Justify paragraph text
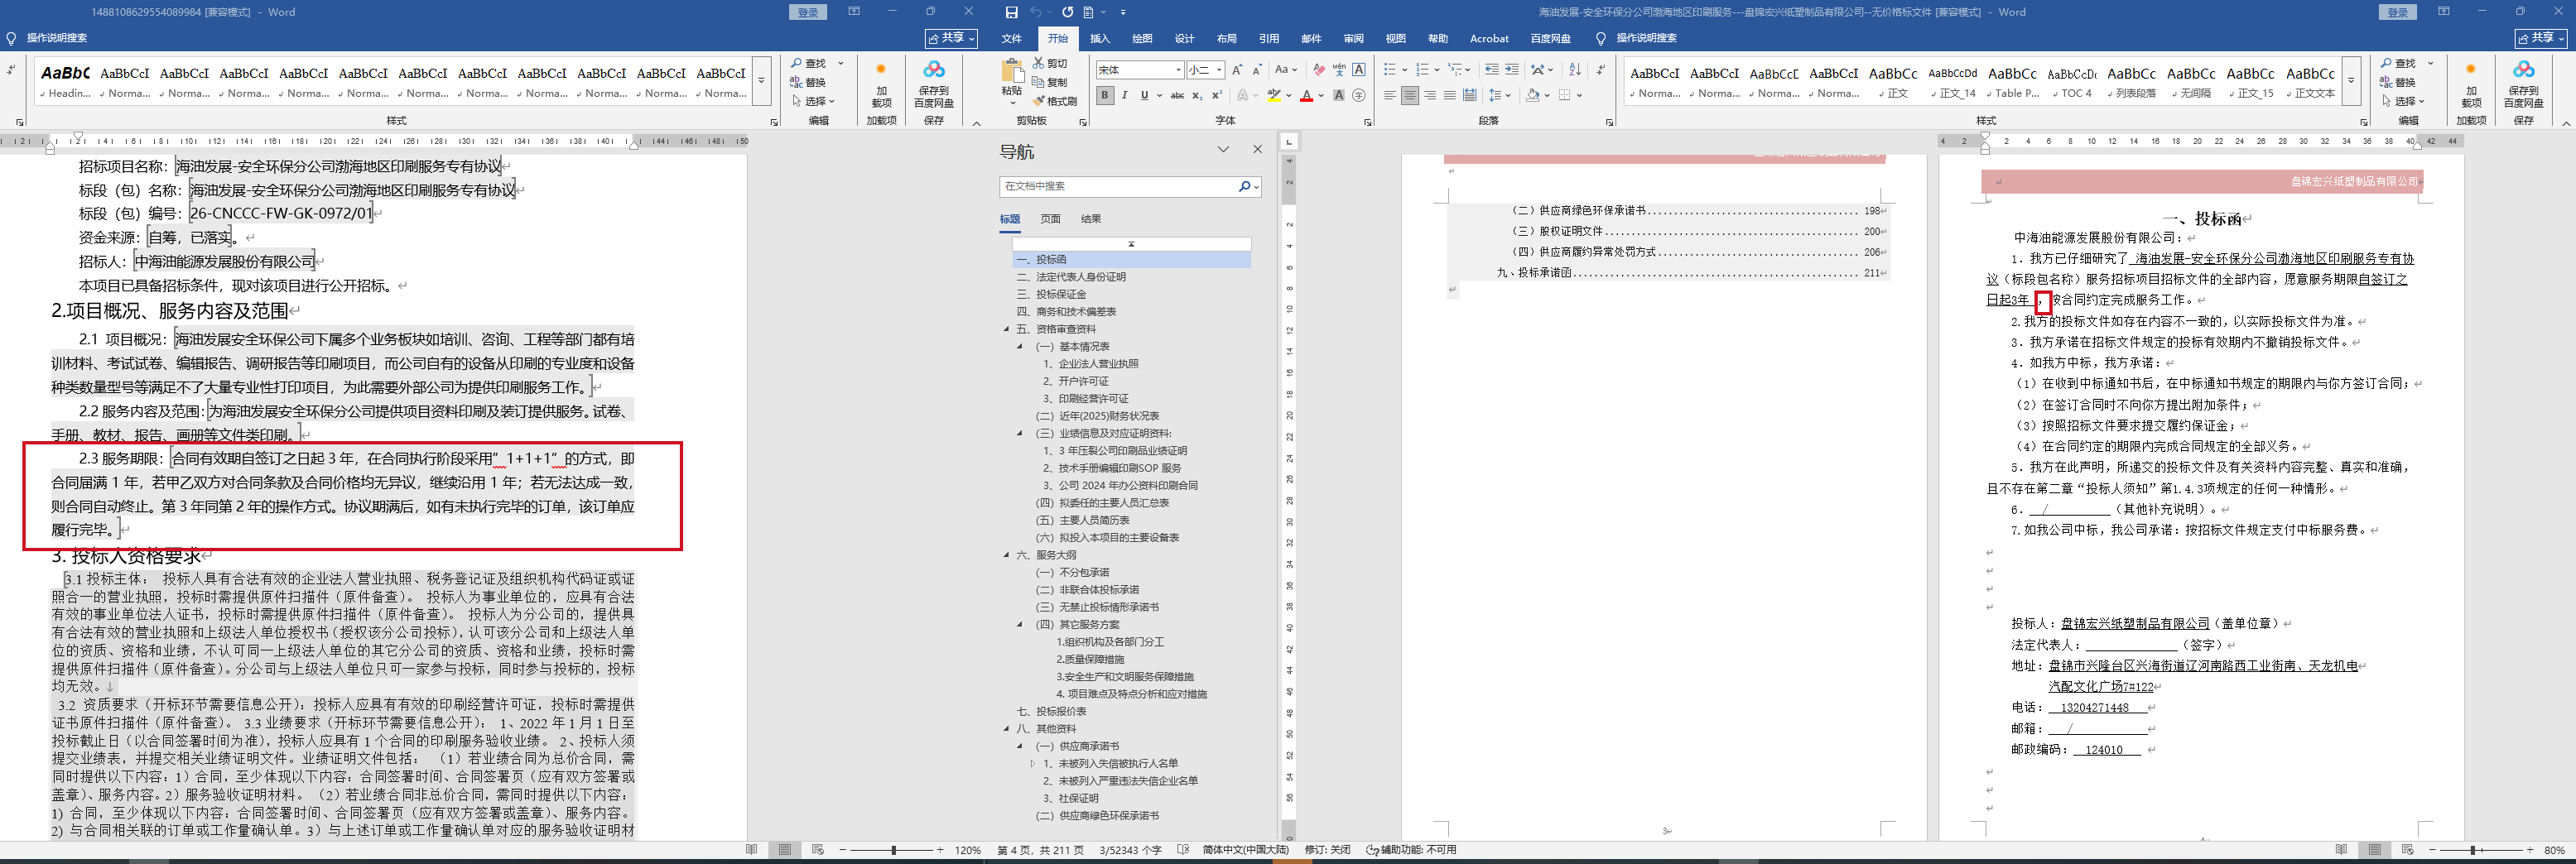The image size is (2576, 864). 1450,96
